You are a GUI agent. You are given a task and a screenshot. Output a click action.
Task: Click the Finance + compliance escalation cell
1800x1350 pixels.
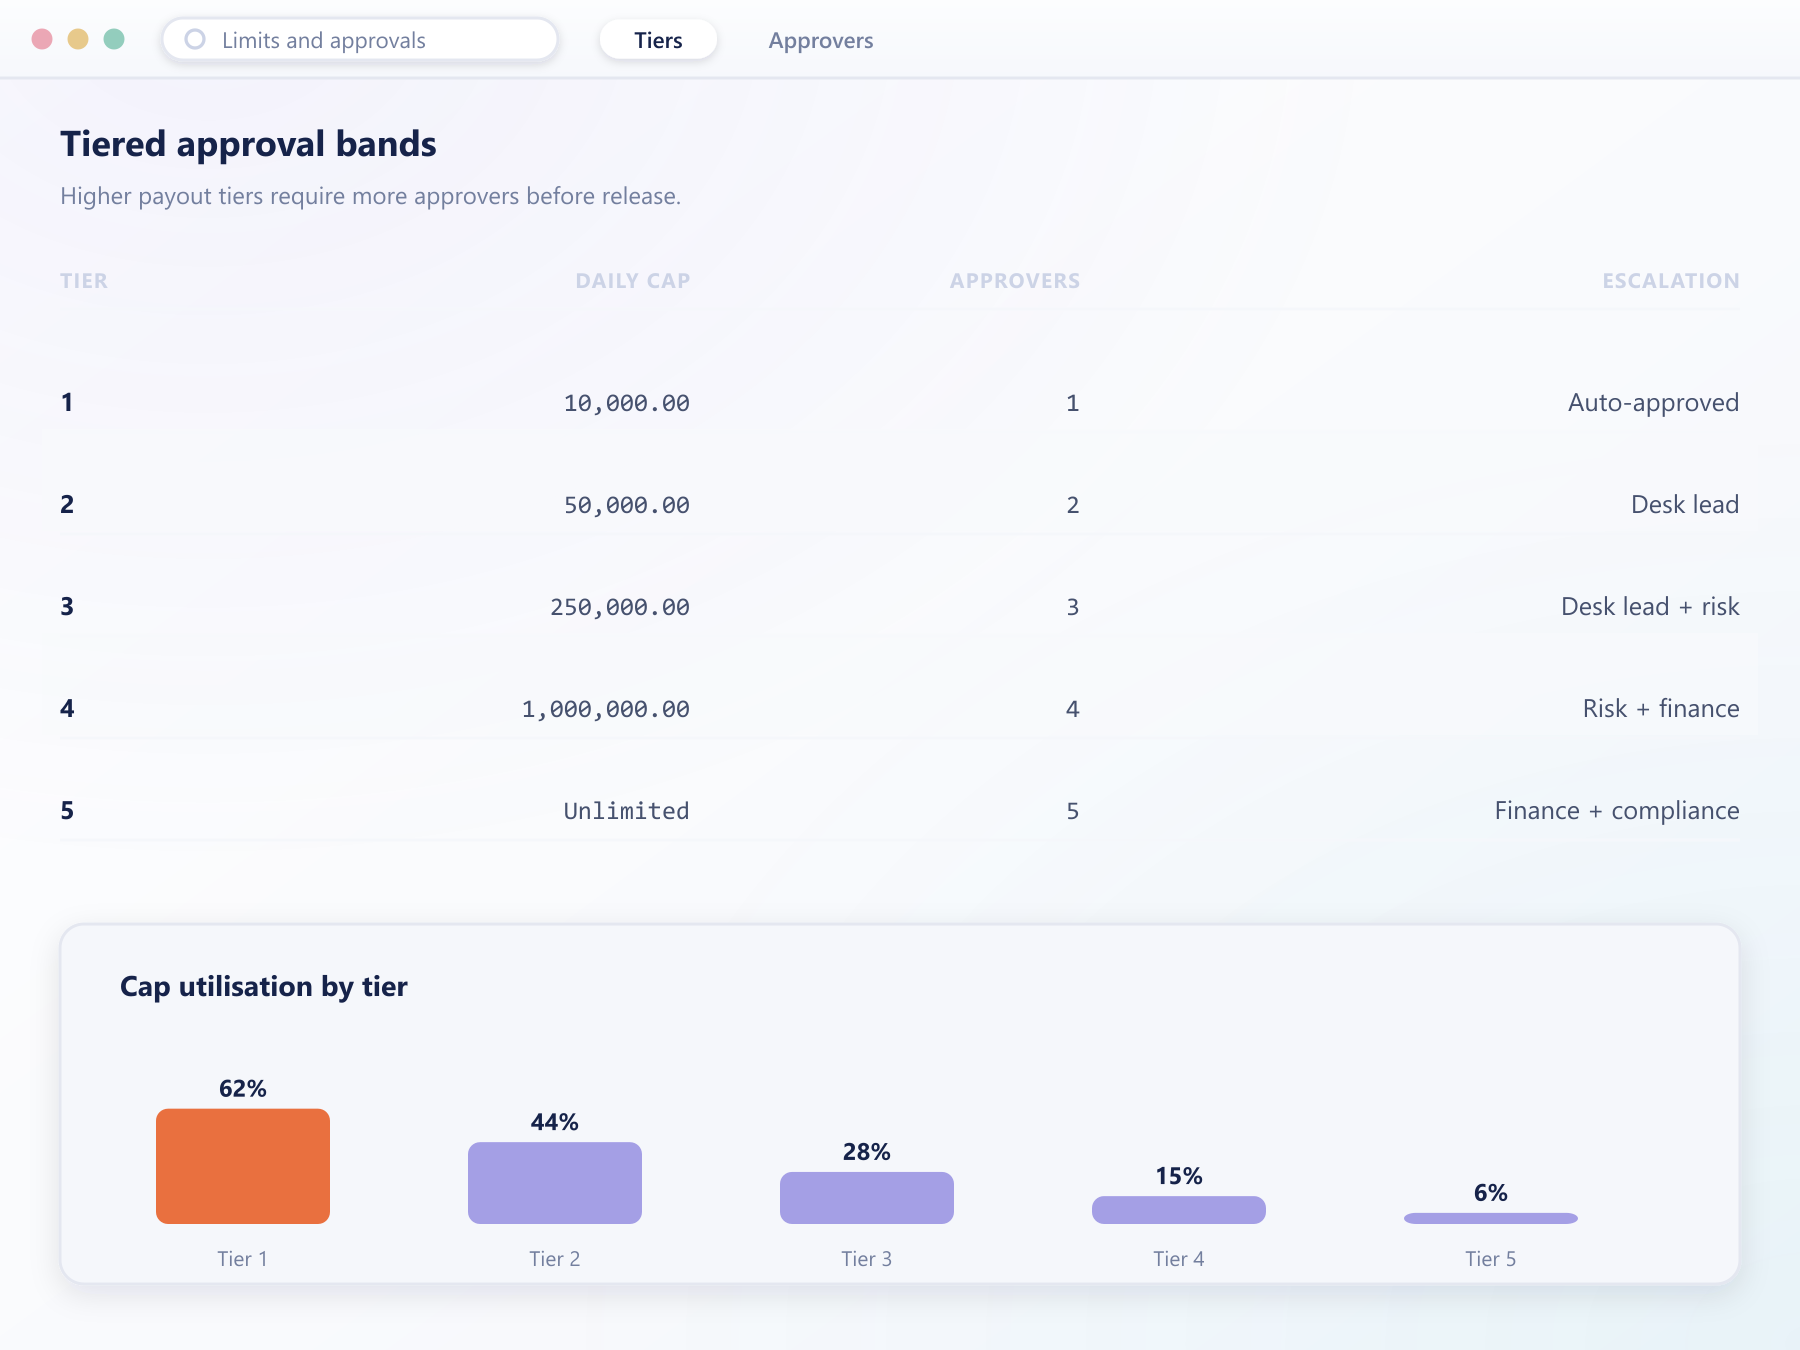pyautogui.click(x=1617, y=810)
